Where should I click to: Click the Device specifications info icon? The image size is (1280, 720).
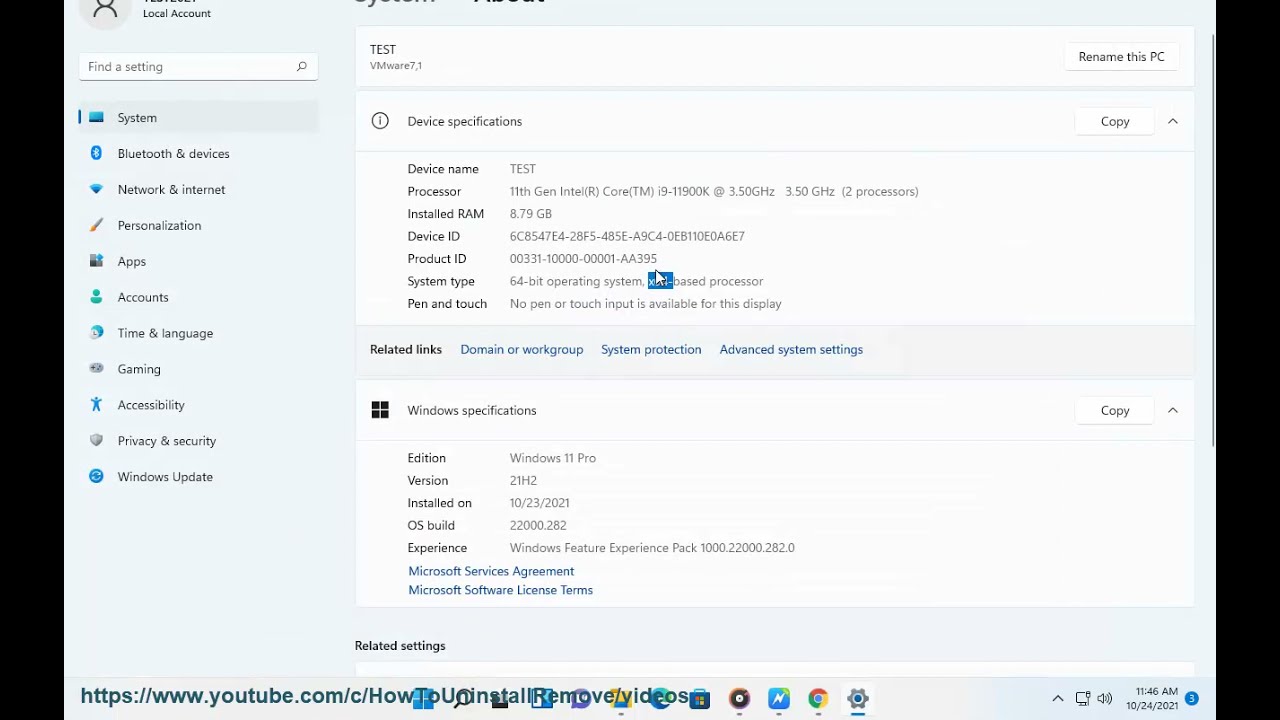380,121
